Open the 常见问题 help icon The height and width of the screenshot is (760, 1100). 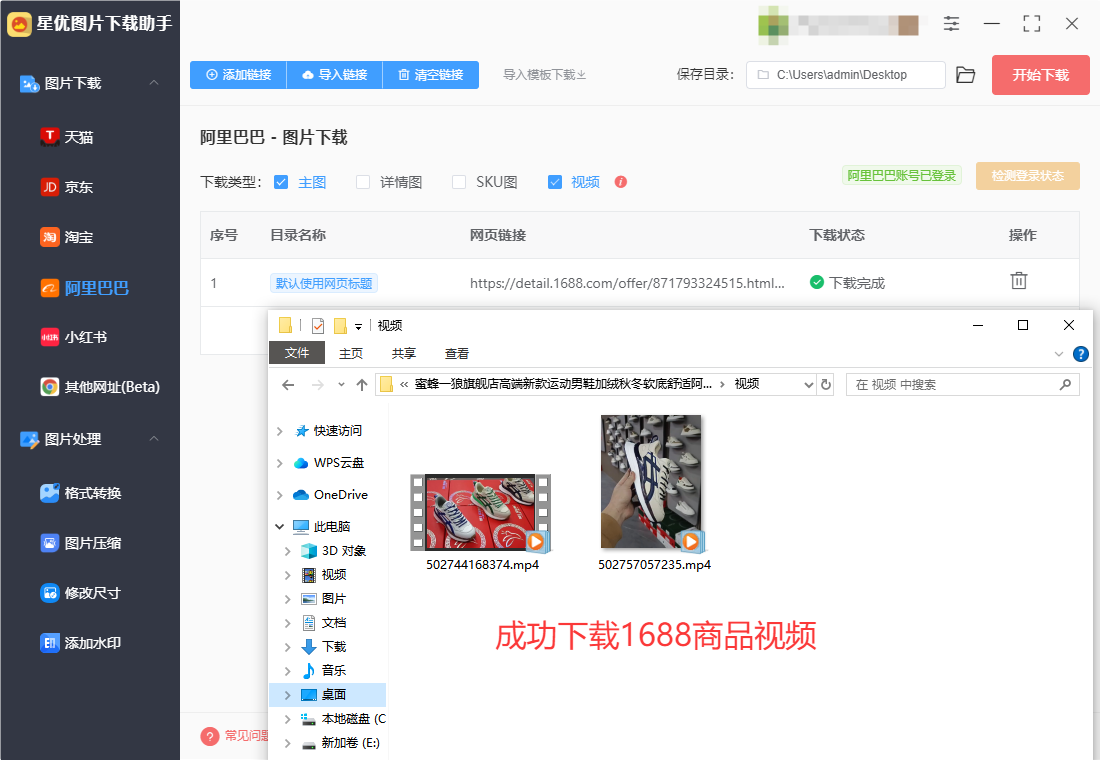click(210, 736)
